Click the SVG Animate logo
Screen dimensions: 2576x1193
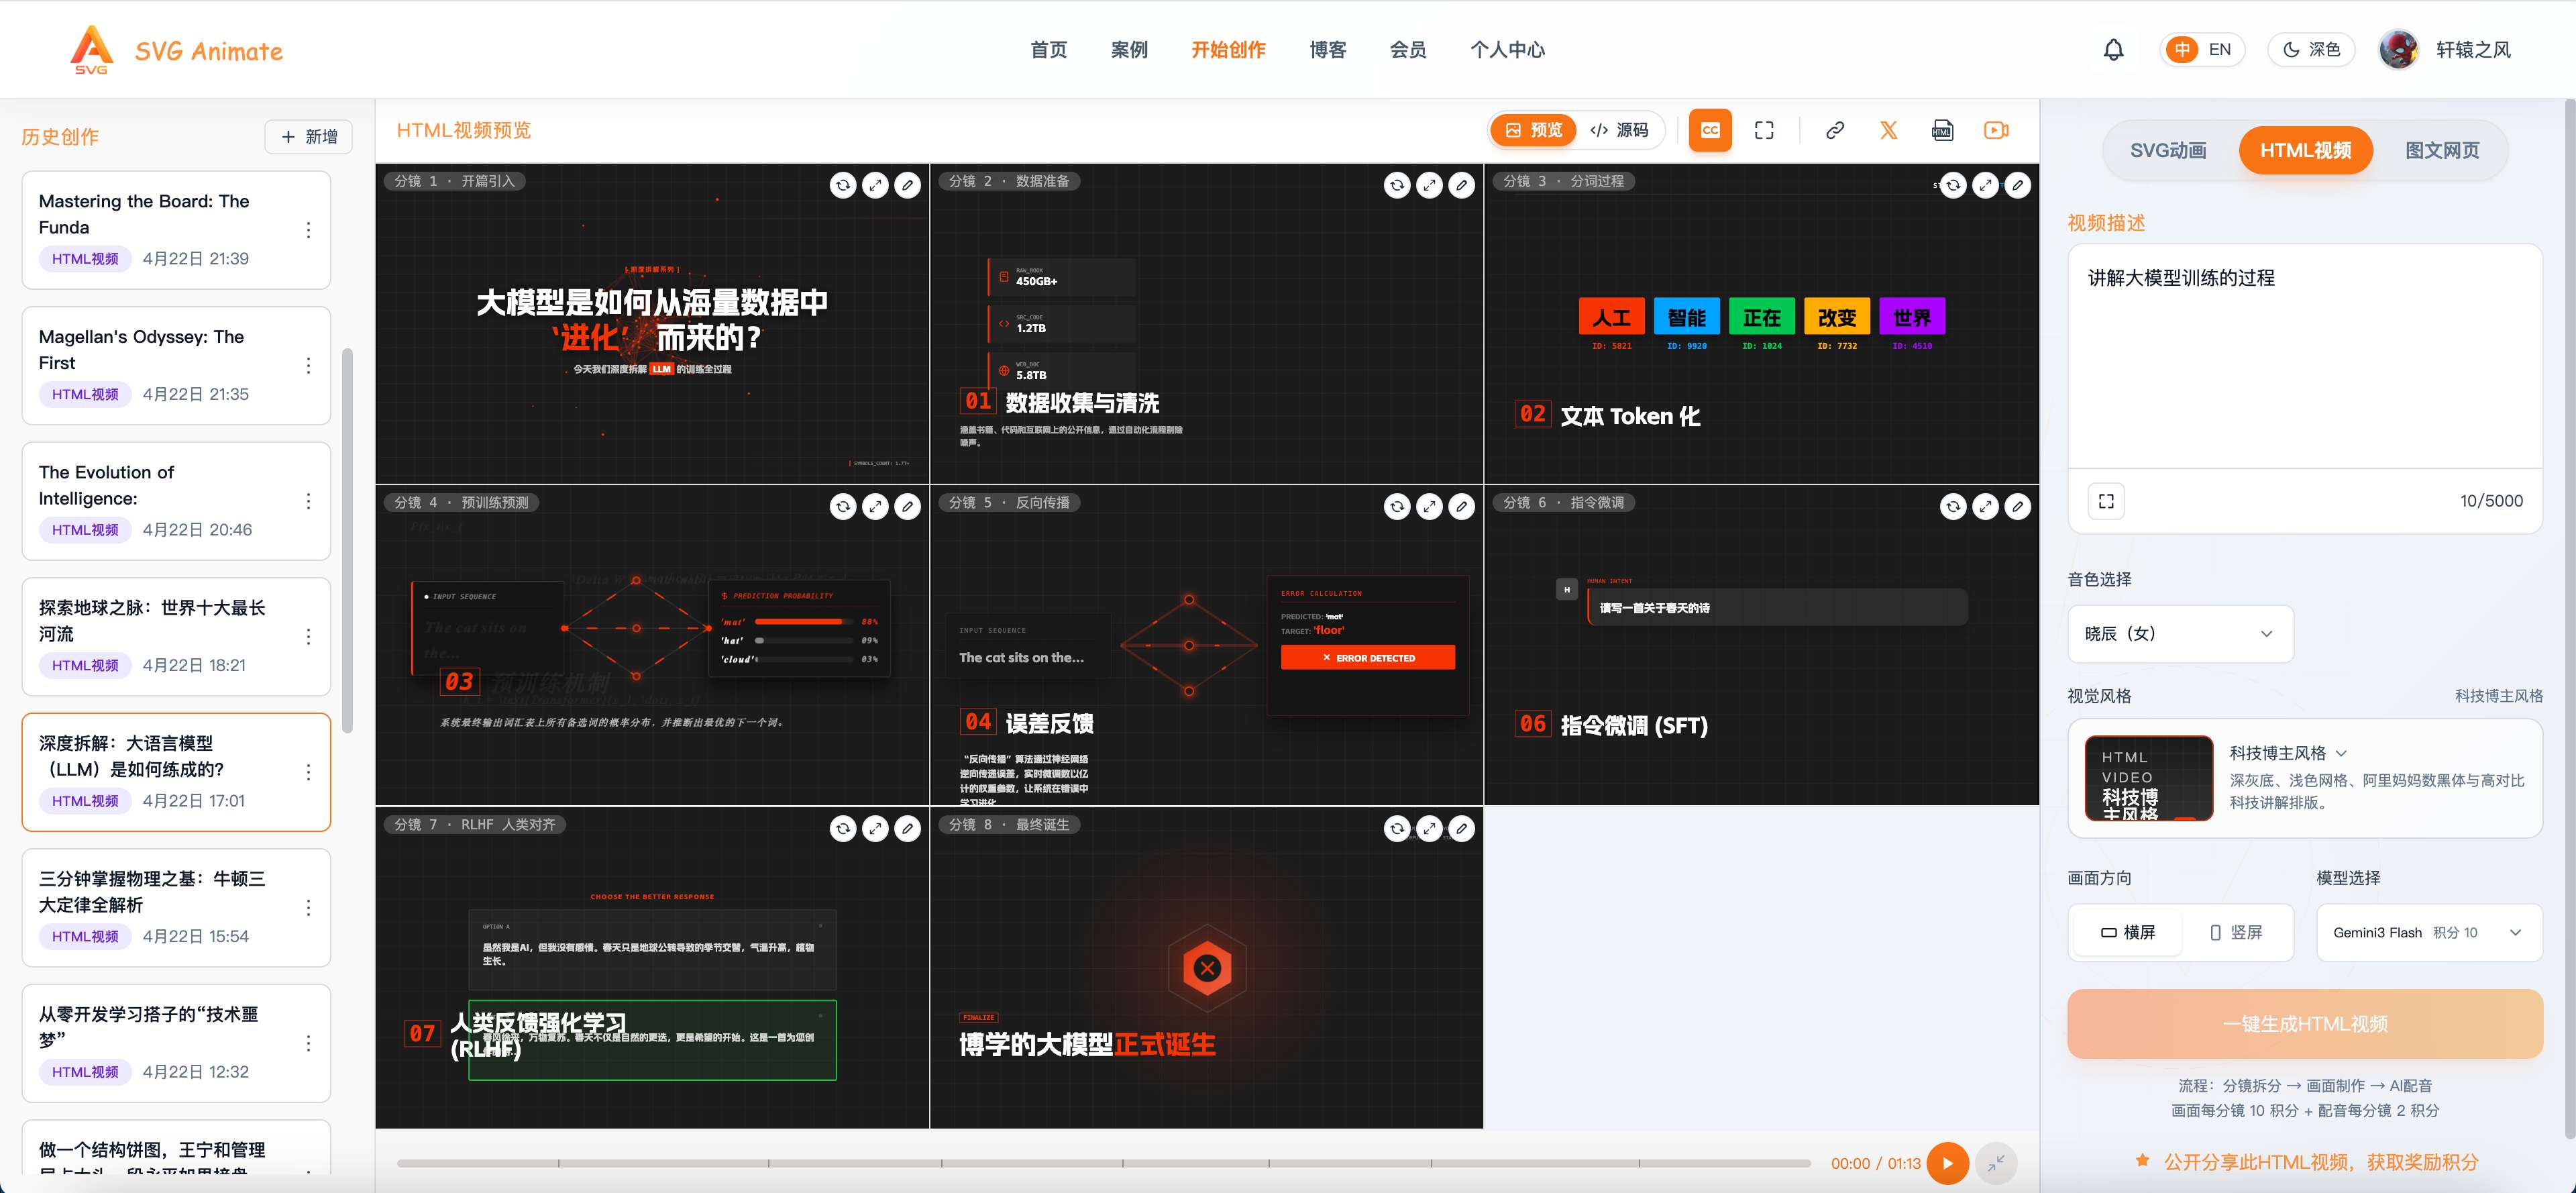click(x=176, y=50)
